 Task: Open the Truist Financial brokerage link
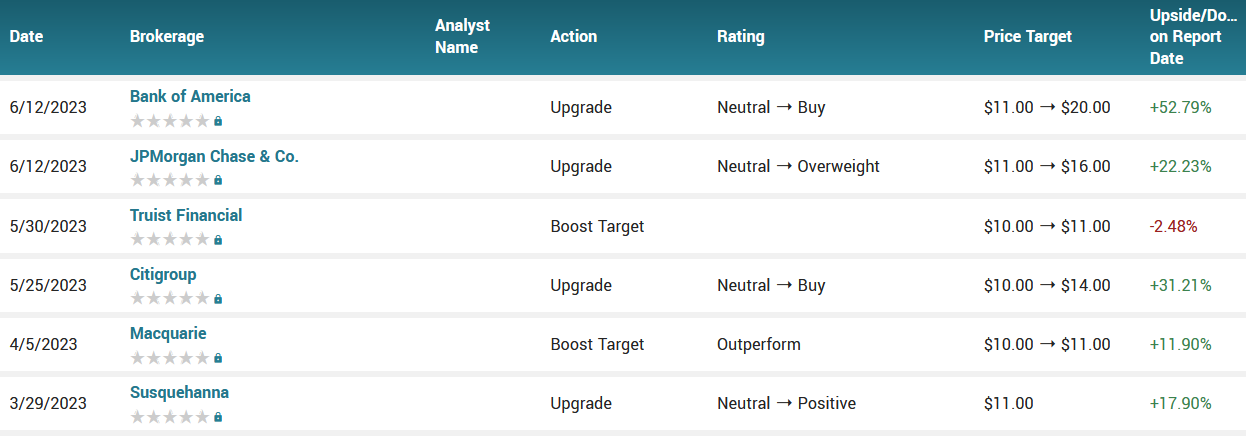click(x=186, y=215)
